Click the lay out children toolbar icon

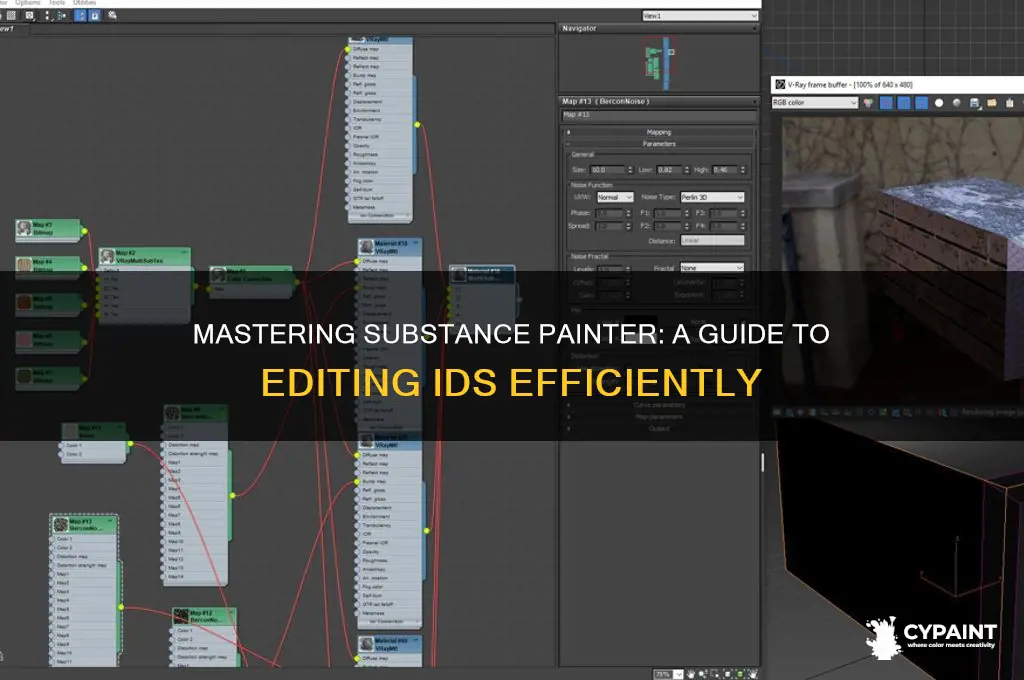62,15
